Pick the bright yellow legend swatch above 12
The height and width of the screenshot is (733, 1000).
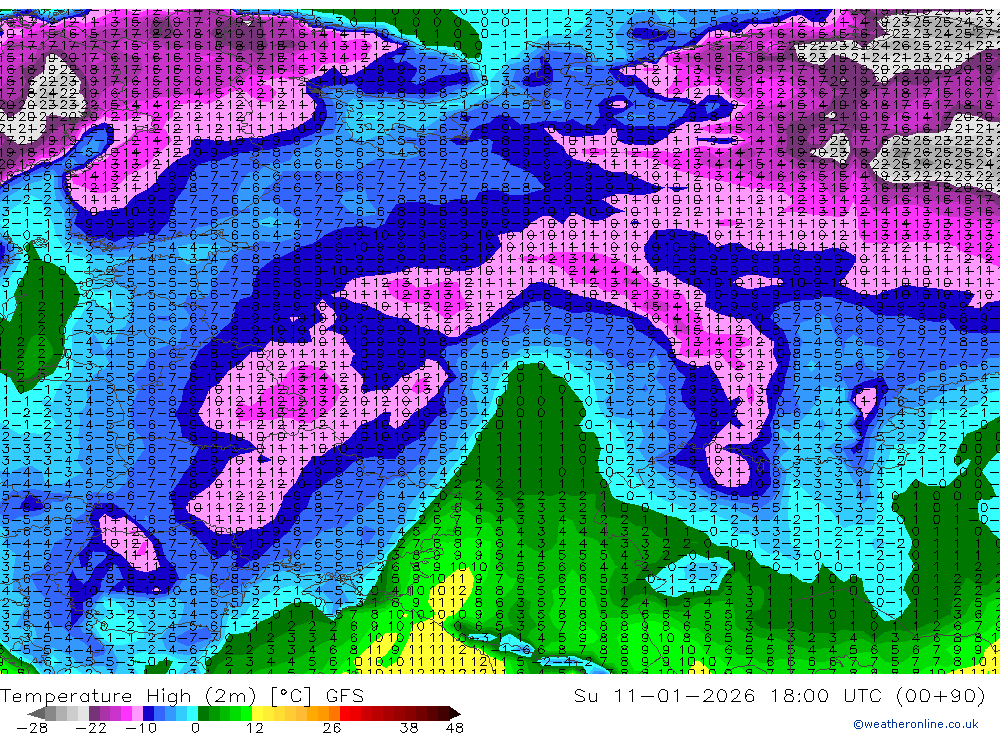pyautogui.click(x=258, y=713)
